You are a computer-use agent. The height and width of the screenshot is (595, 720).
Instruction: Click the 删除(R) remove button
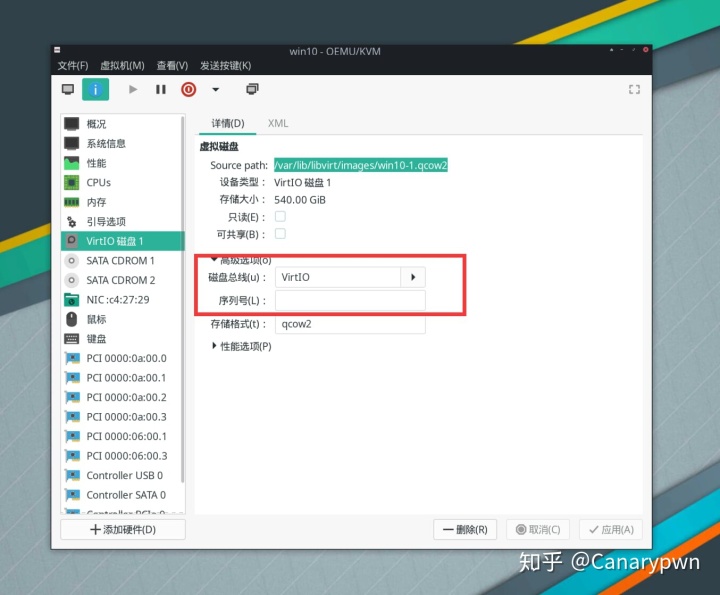pyautogui.click(x=465, y=529)
